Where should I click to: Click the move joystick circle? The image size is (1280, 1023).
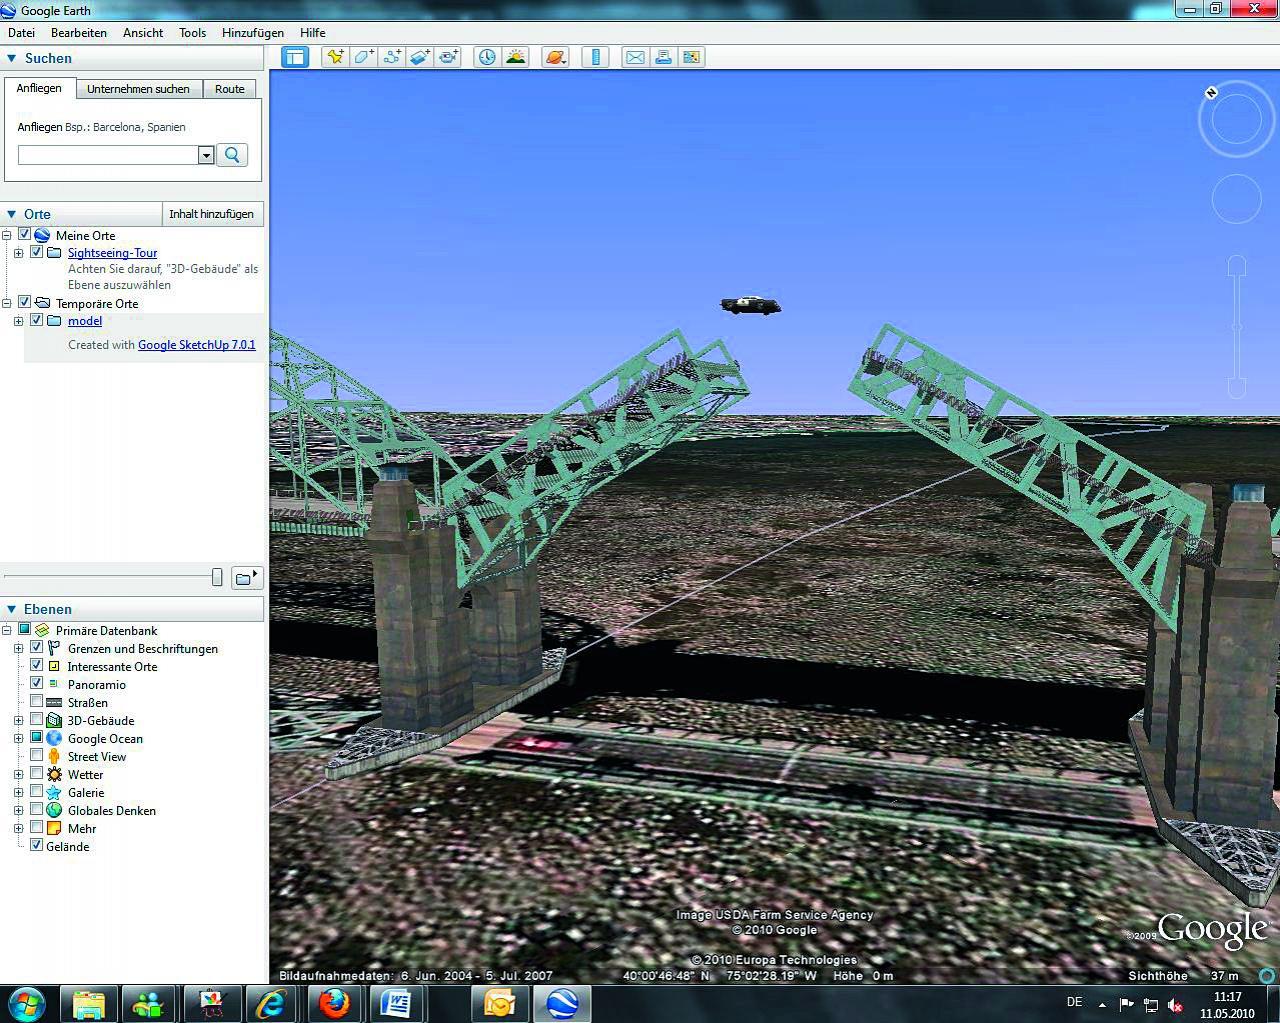pos(1236,199)
